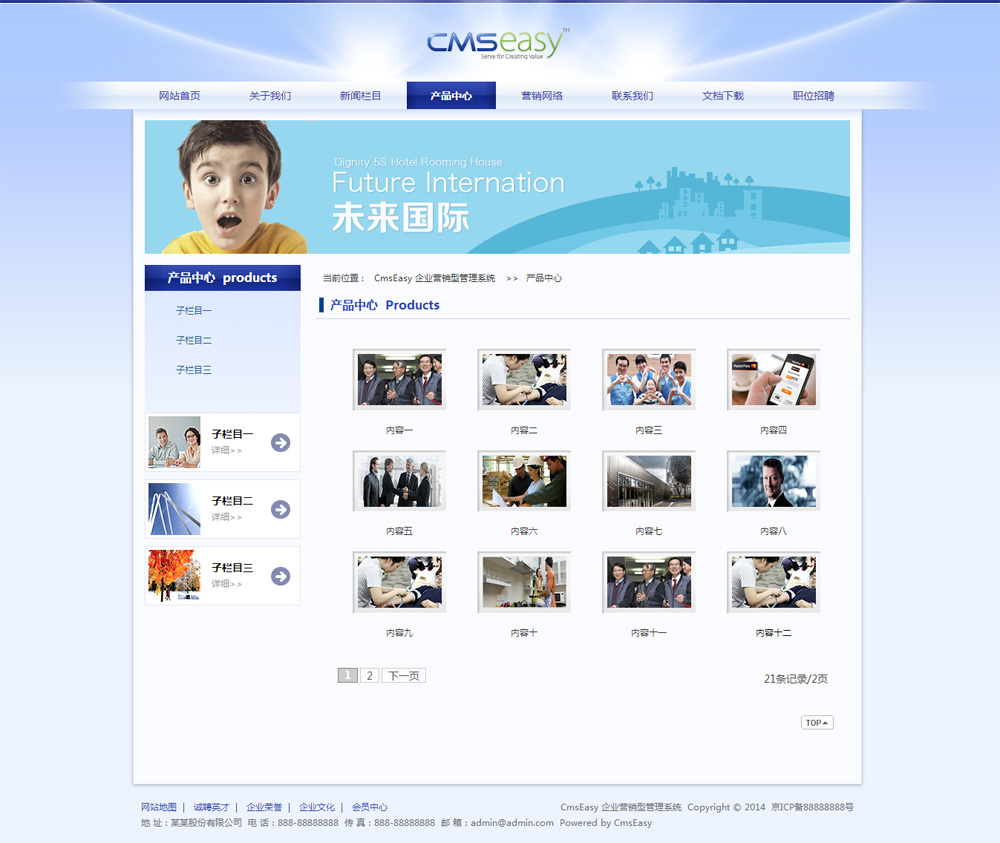
Task: Switch to 新闻栏目 in navigation bar
Action: click(360, 96)
